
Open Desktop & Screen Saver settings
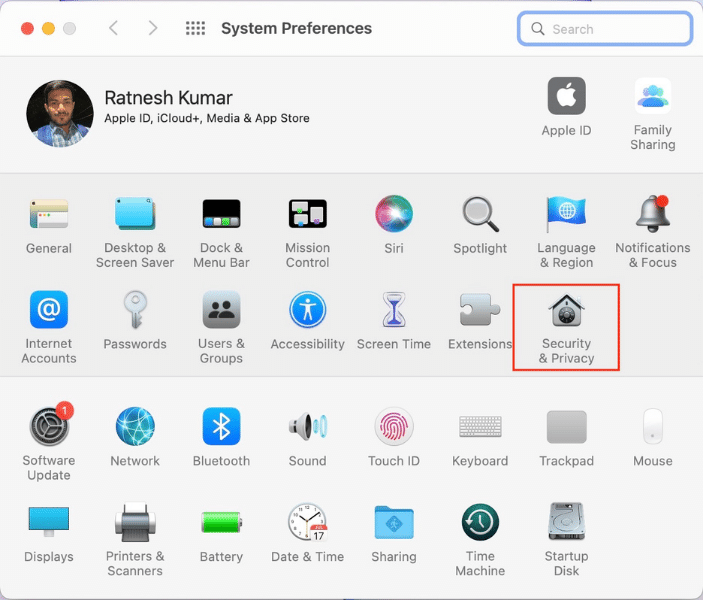click(135, 214)
